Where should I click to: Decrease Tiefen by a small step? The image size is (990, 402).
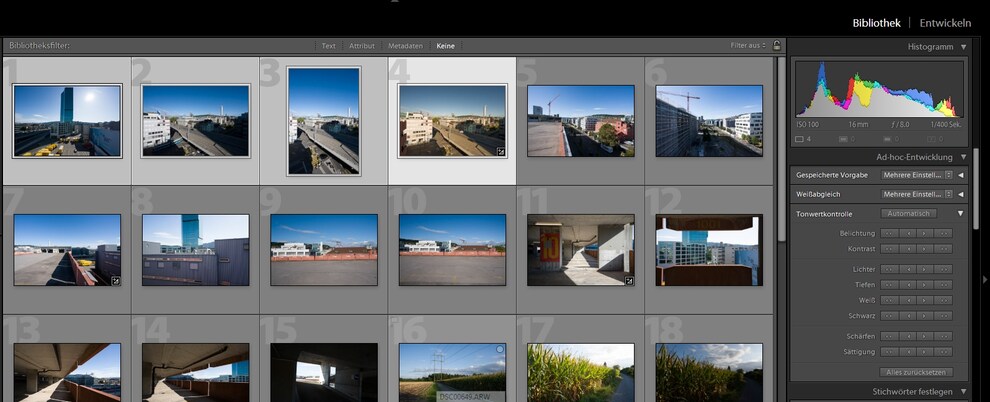908,285
